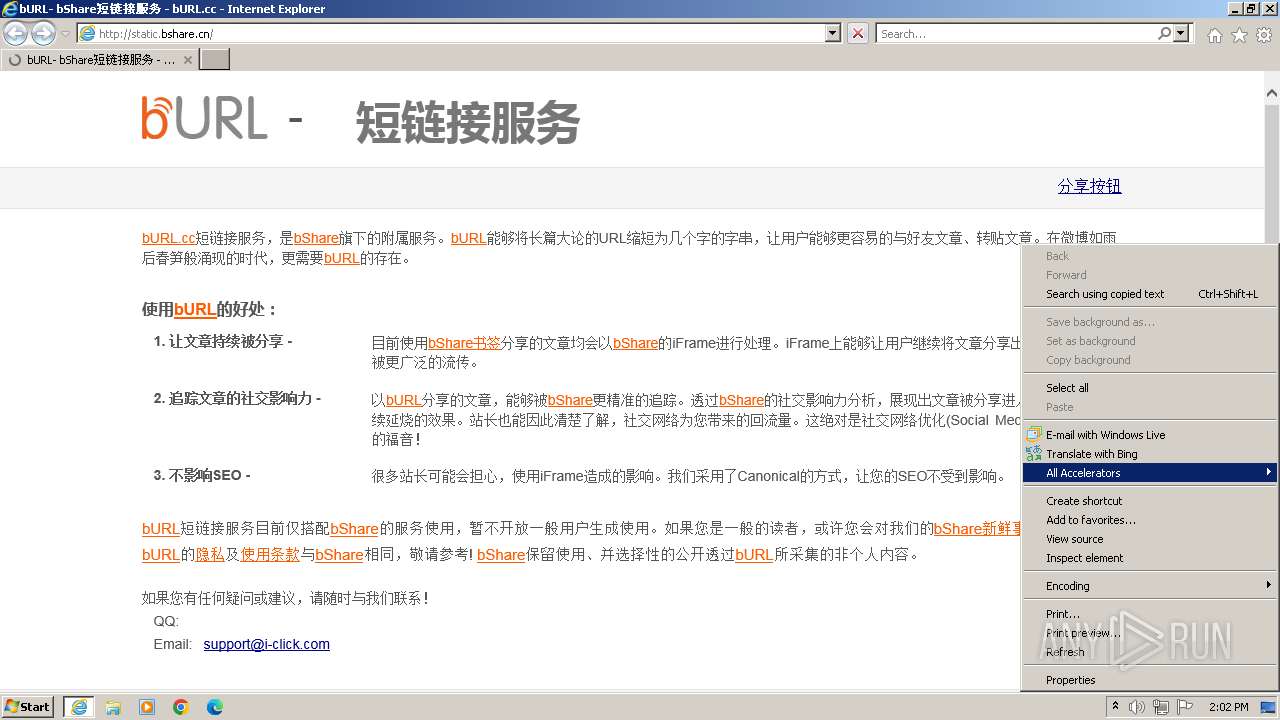Click the E-mail with Windows Live icon
1280x720 pixels.
click(x=1034, y=435)
